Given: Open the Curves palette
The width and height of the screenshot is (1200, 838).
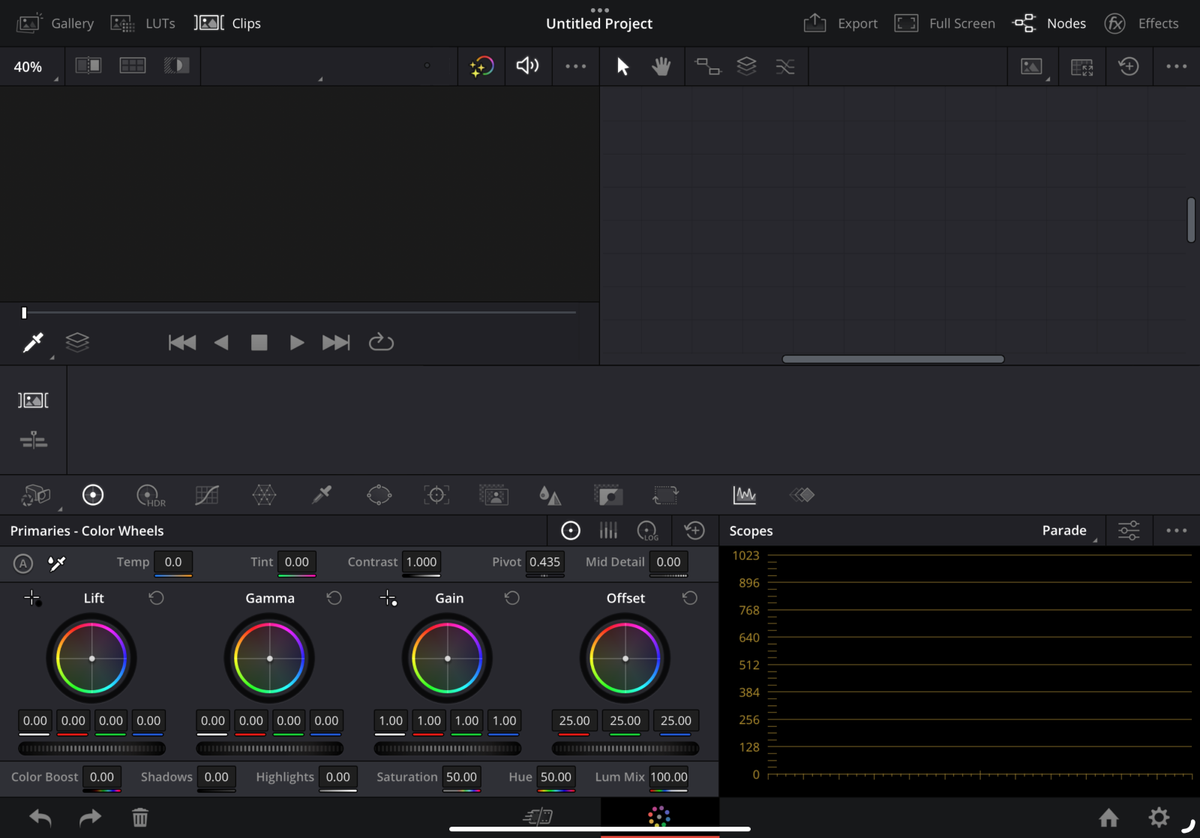Looking at the screenshot, I should coord(206,494).
